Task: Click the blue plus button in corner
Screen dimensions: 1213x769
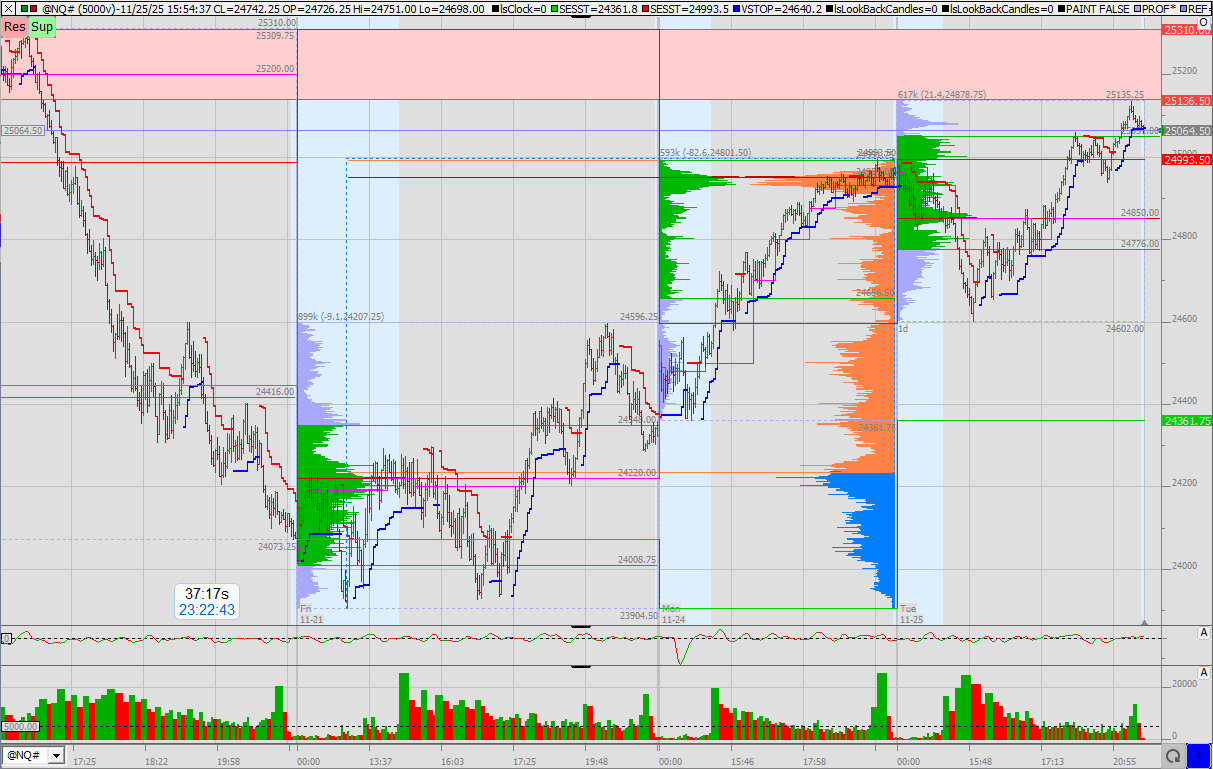Action: [1198, 755]
